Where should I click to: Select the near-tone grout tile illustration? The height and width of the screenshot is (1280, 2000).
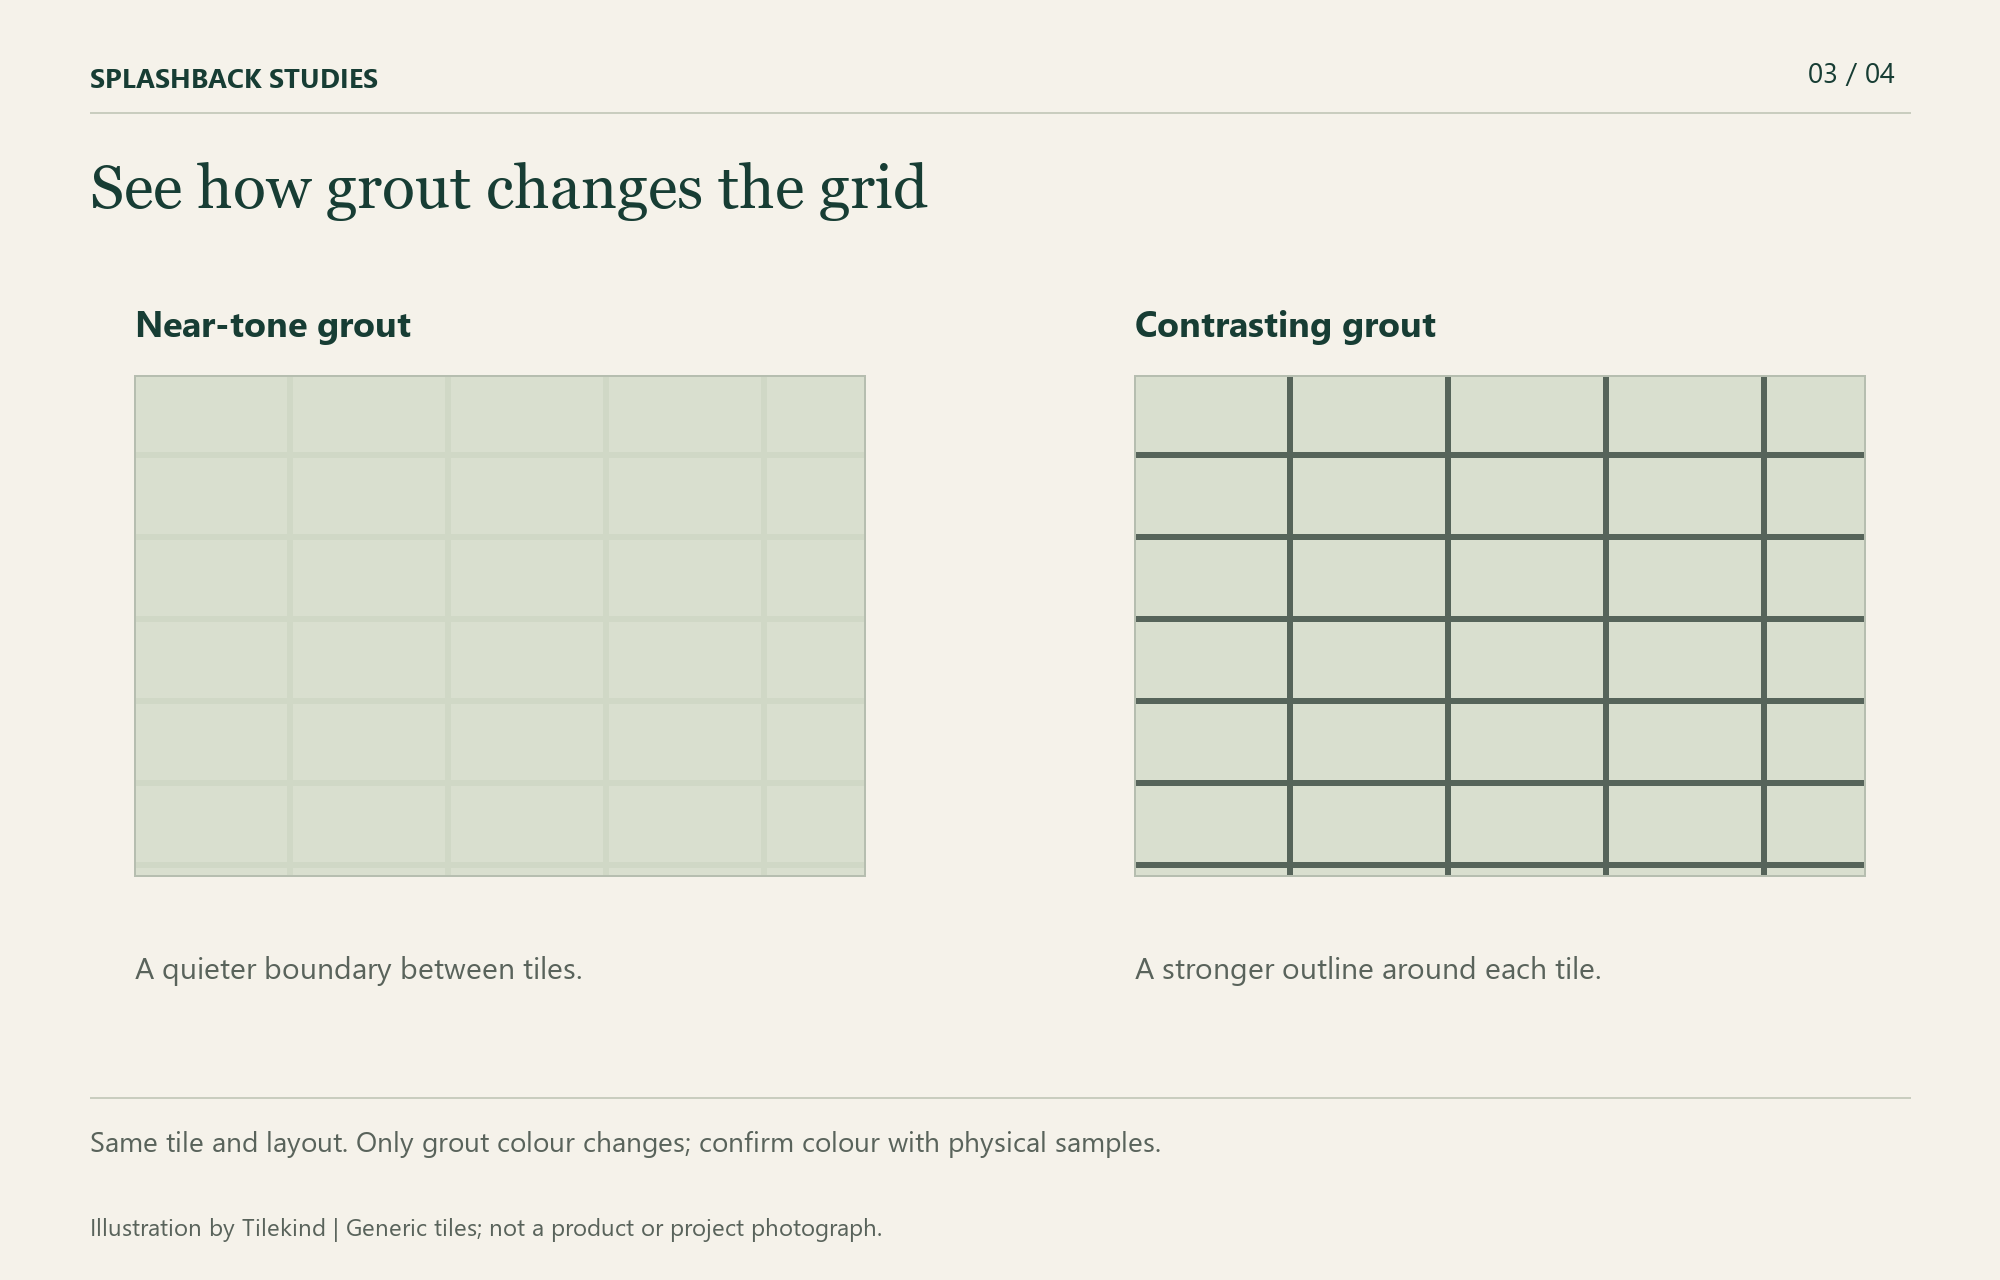coord(500,626)
